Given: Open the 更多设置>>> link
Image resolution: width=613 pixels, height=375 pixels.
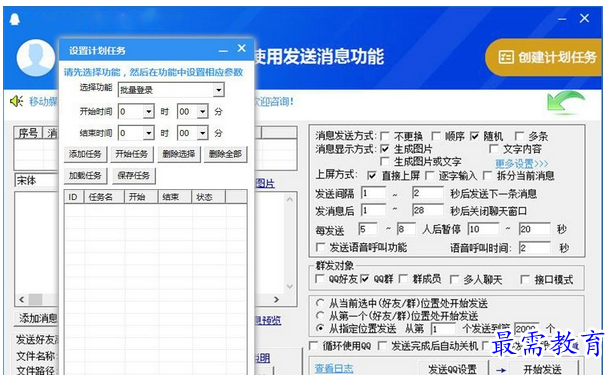Looking at the screenshot, I should 522,163.
